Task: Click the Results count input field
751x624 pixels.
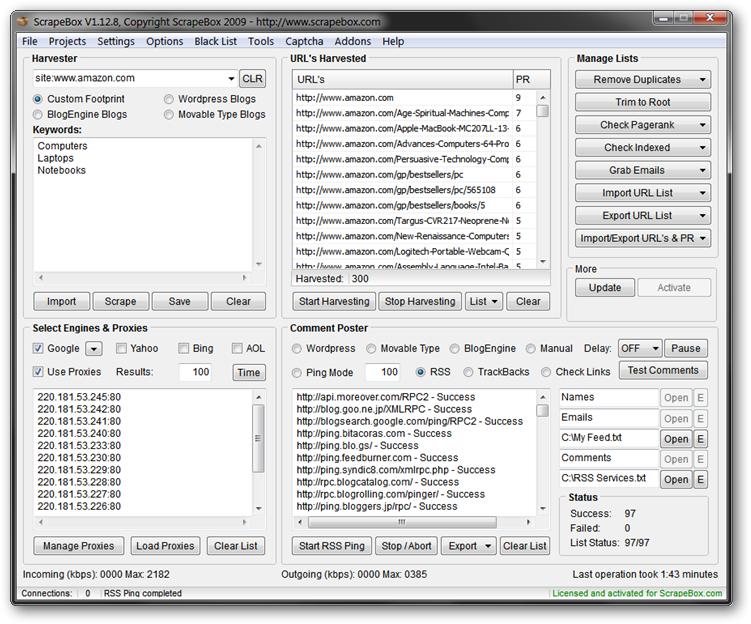Action: coord(195,372)
